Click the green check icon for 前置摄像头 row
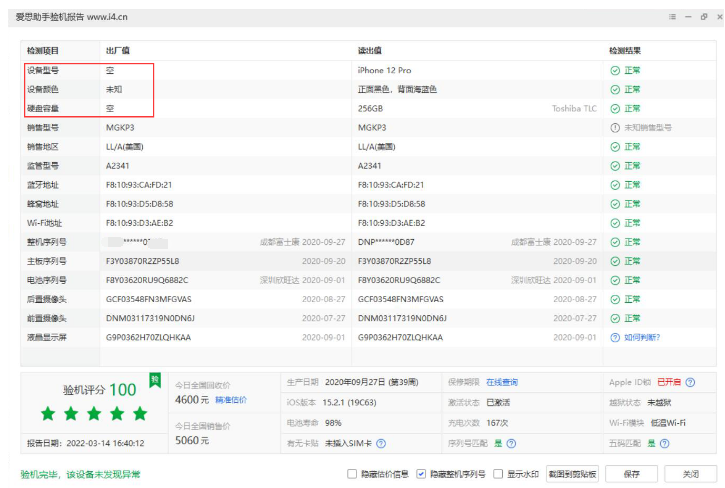The width and height of the screenshot is (725, 488). coord(615,318)
